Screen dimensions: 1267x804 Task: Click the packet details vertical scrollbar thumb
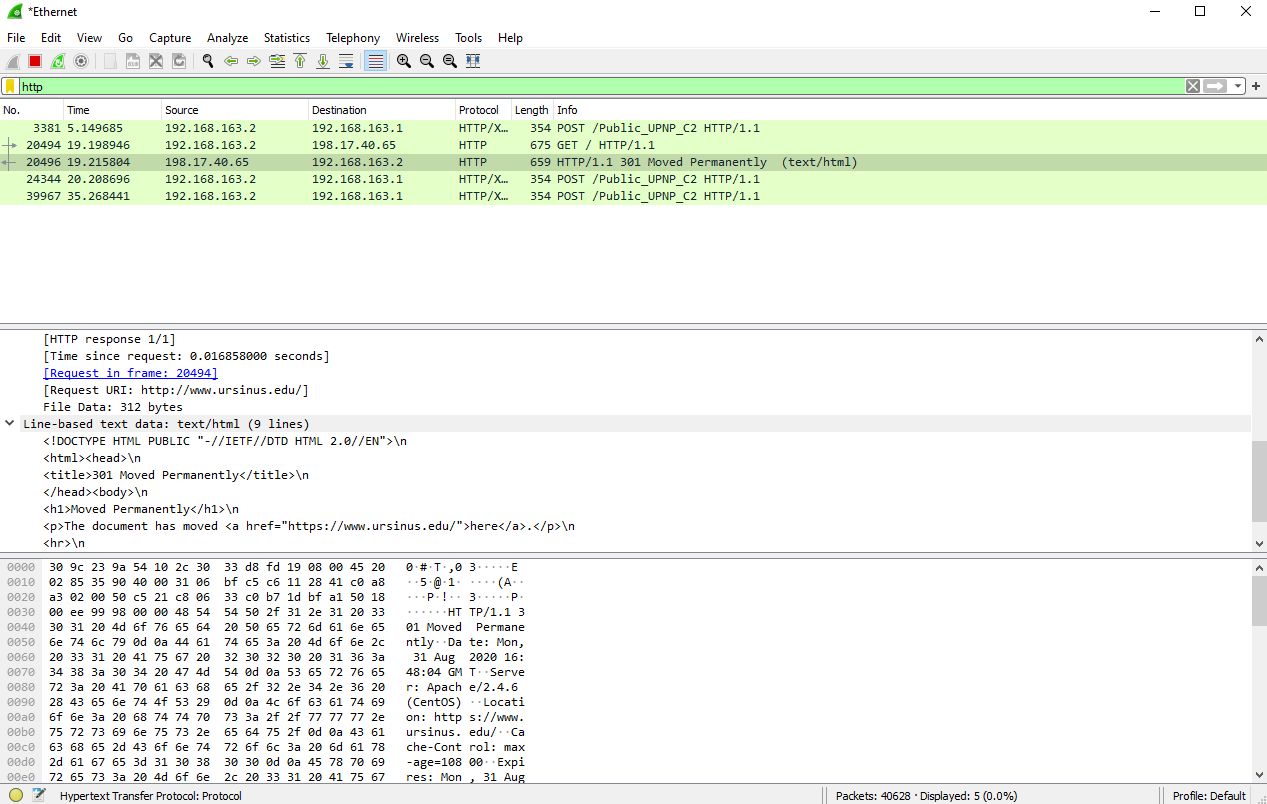point(1259,481)
